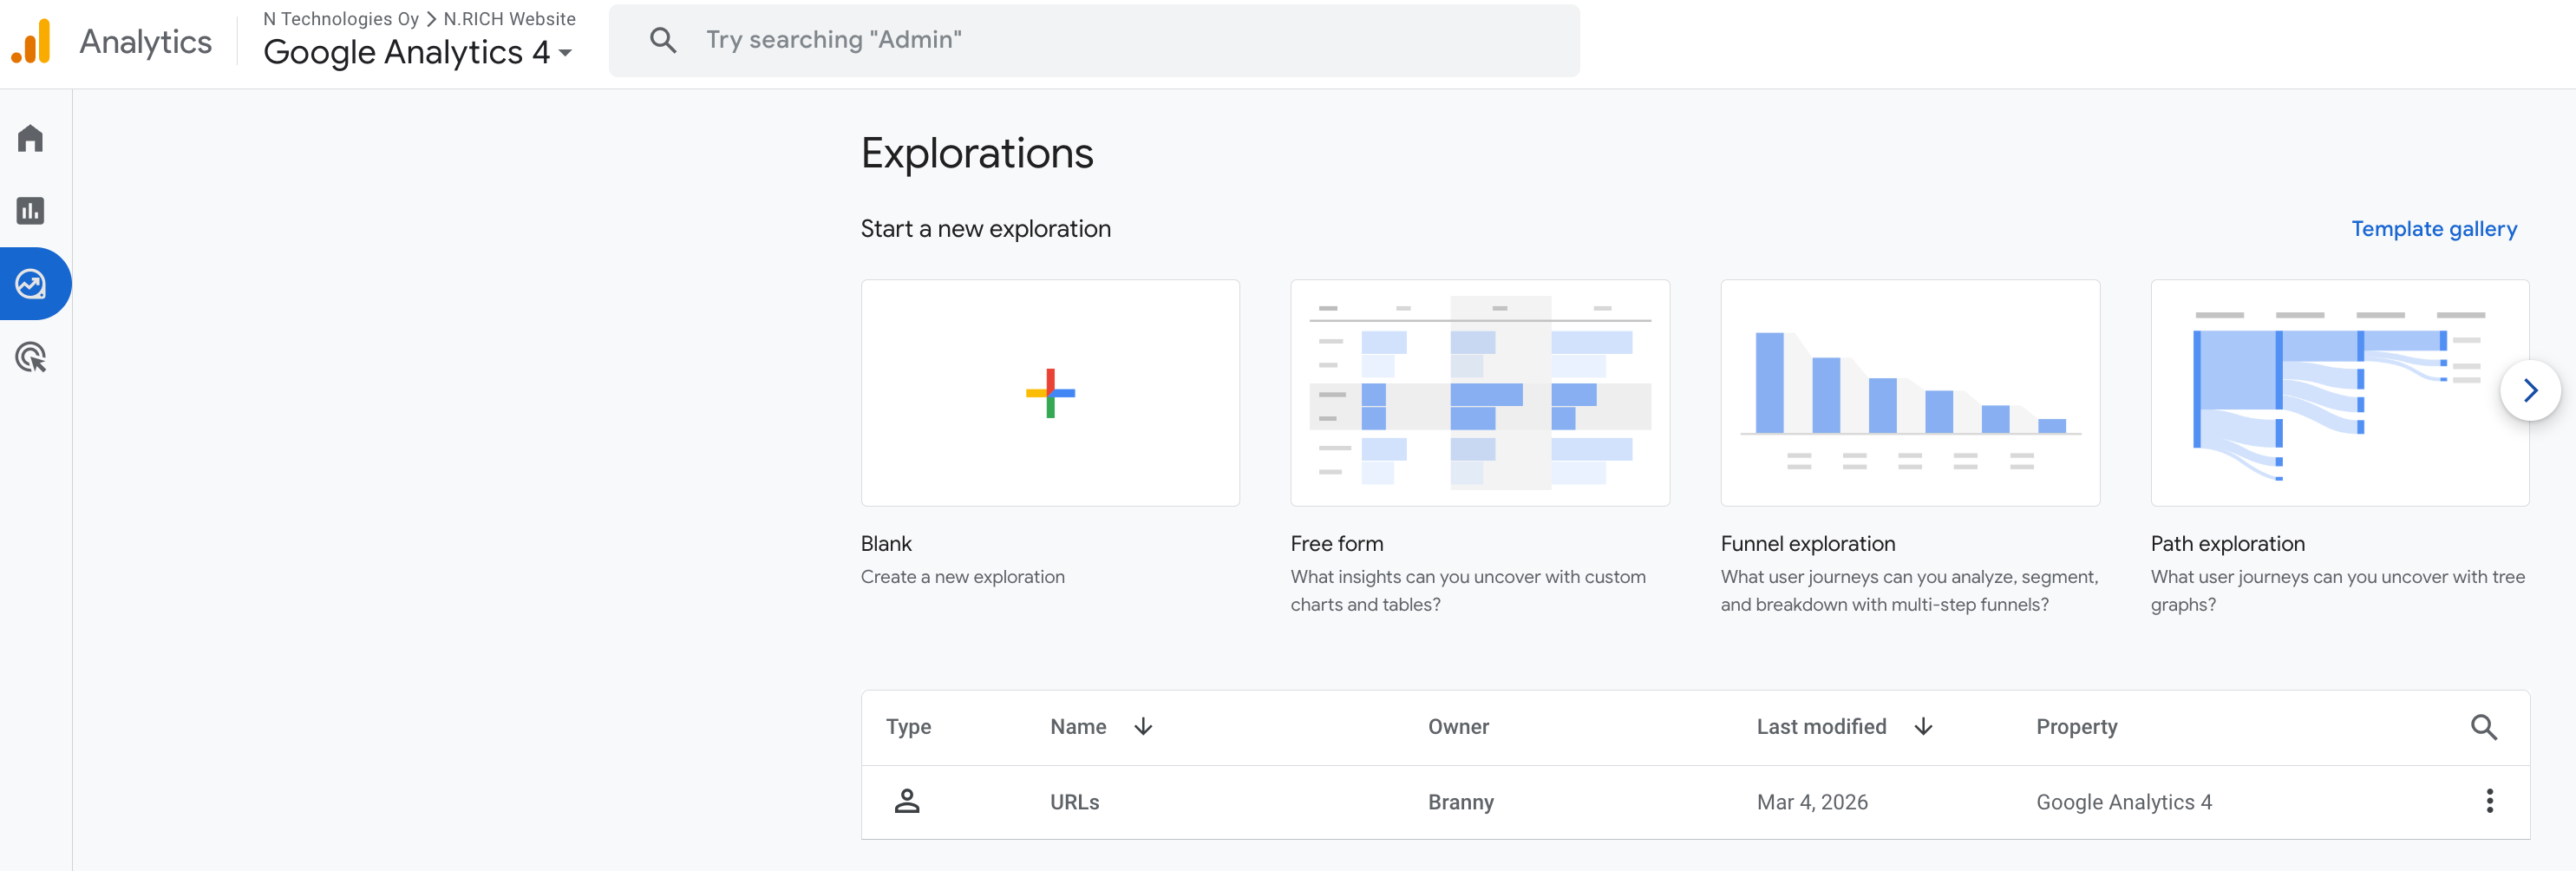
Task: Click the owner Branny cell
Action: point(1461,802)
